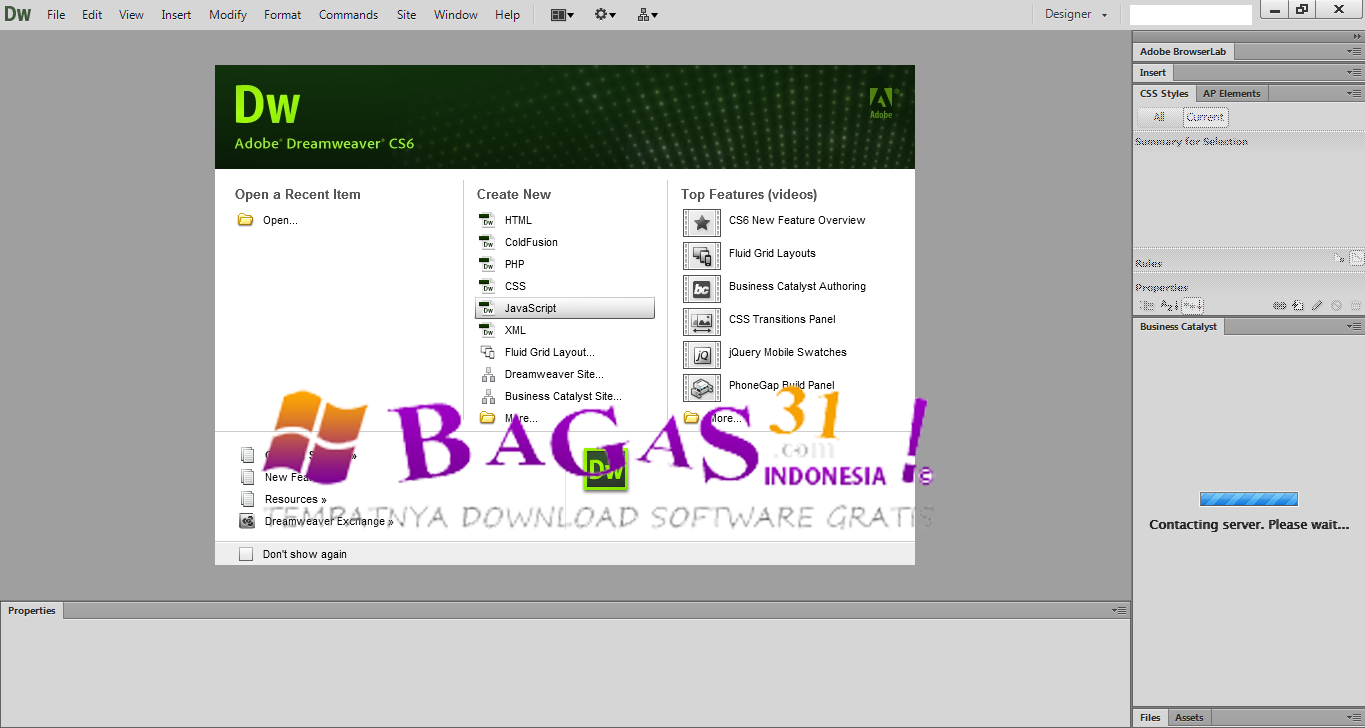Select the Adobe BrowserLab panel tab
The height and width of the screenshot is (728, 1365).
coord(1183,51)
